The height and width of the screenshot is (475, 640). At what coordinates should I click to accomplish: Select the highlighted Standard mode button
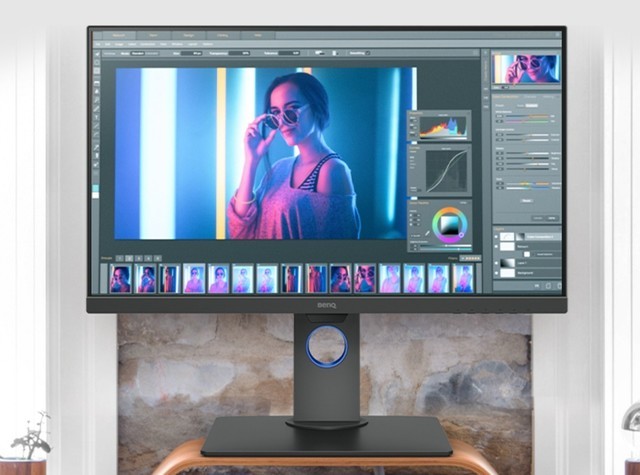(138, 53)
